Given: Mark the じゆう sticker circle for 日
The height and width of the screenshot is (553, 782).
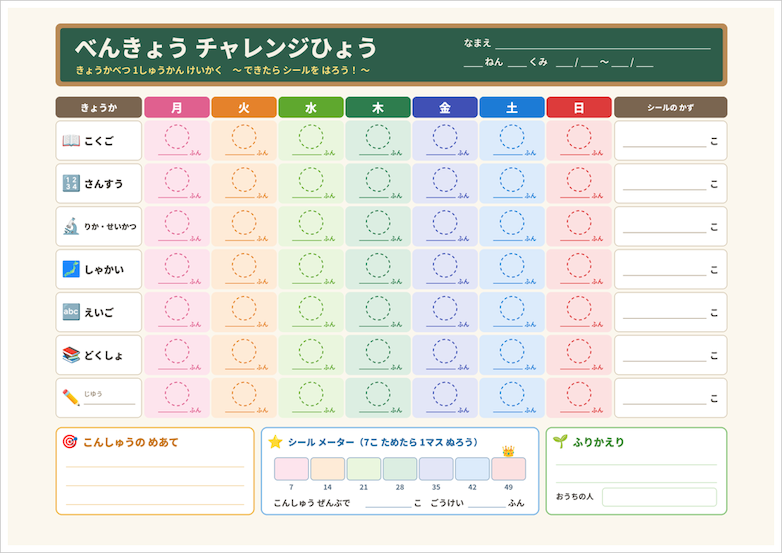Looking at the screenshot, I should click(579, 394).
